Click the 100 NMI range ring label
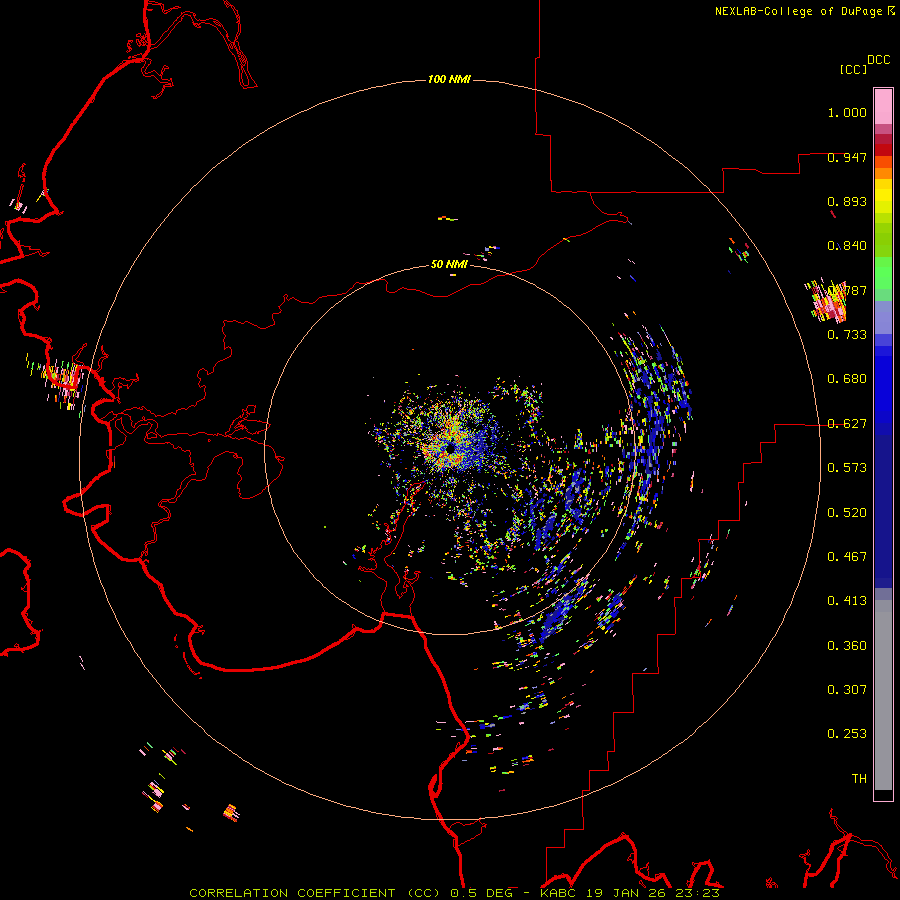The width and height of the screenshot is (900, 900). 449,79
